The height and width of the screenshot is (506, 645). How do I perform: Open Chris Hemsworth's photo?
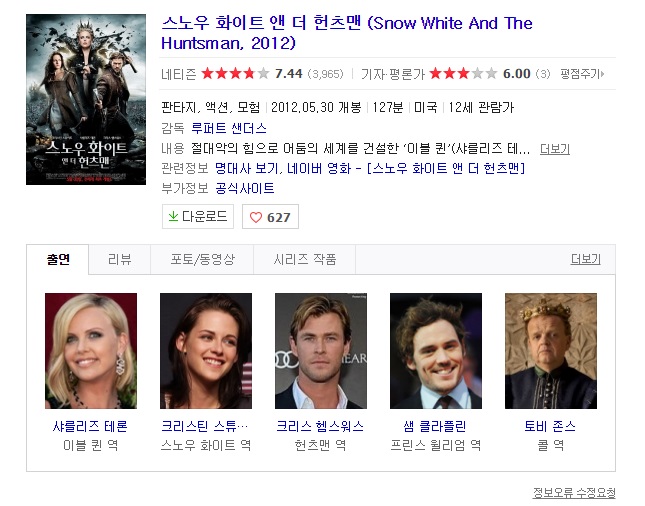(321, 350)
